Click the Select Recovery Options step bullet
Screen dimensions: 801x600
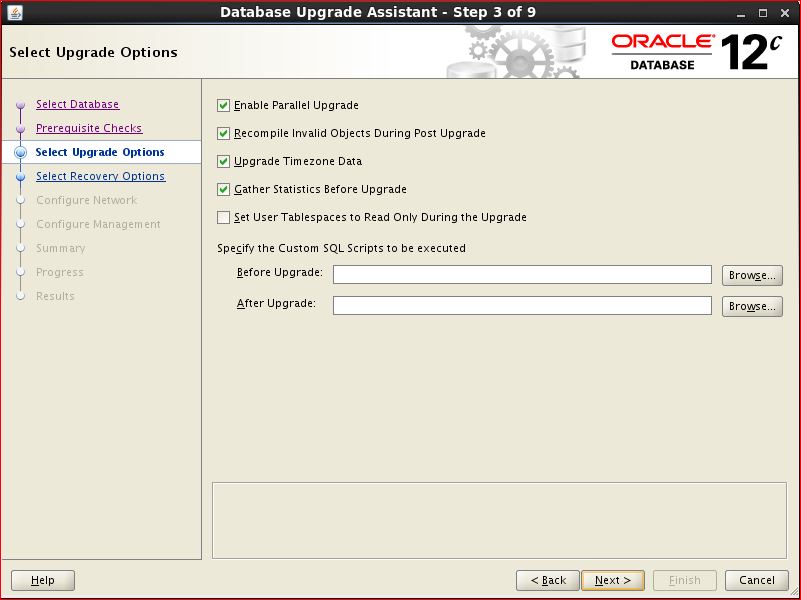pyautogui.click(x=20, y=177)
